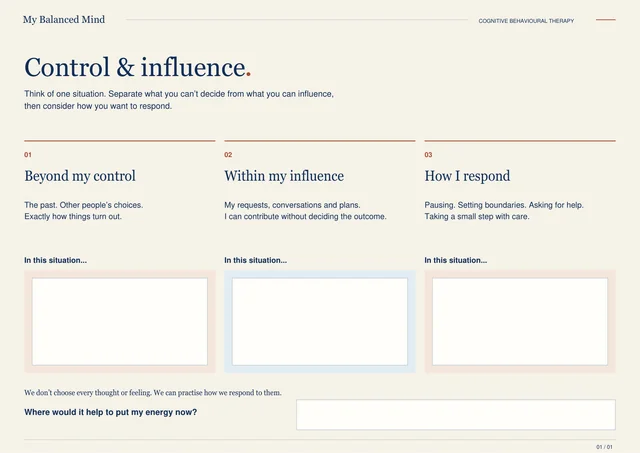Click the 'Within my influence' answer box
The width and height of the screenshot is (640, 453).
pyautogui.click(x=320, y=322)
